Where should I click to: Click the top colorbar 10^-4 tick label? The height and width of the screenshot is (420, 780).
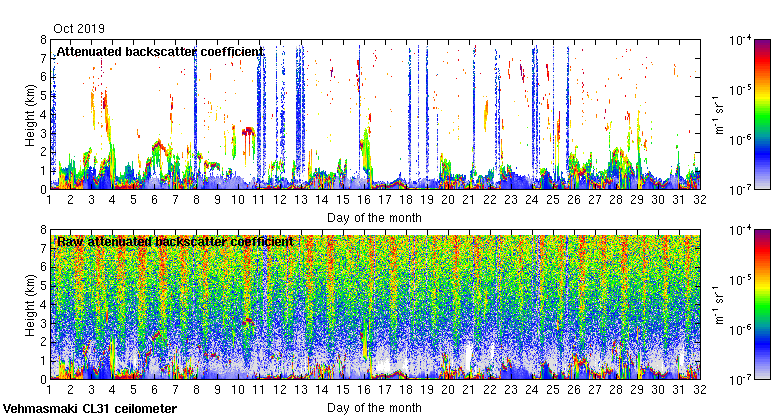740,40
